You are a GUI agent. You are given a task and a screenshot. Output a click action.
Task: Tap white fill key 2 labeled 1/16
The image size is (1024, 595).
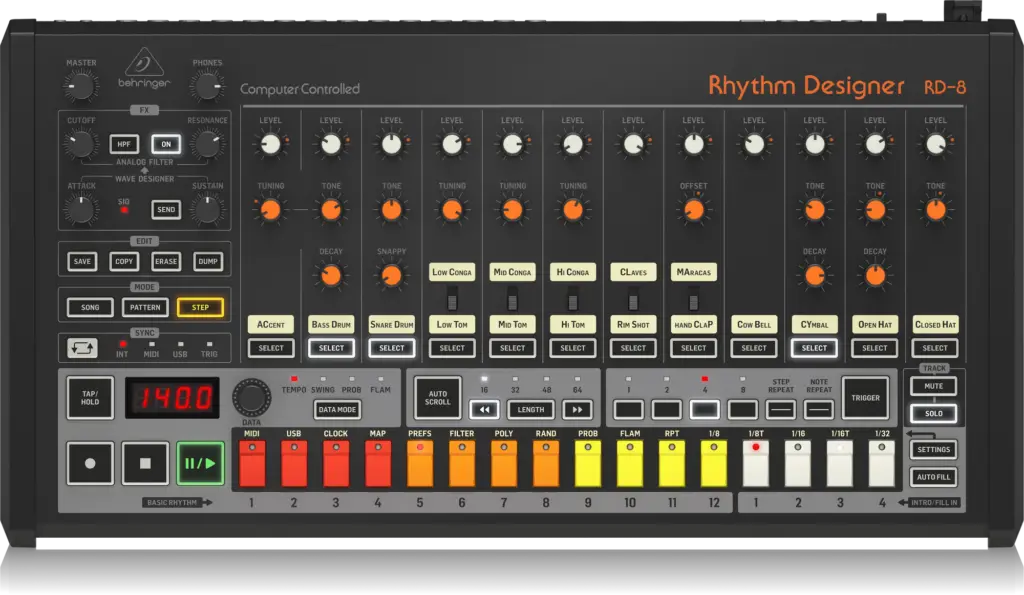(798, 464)
